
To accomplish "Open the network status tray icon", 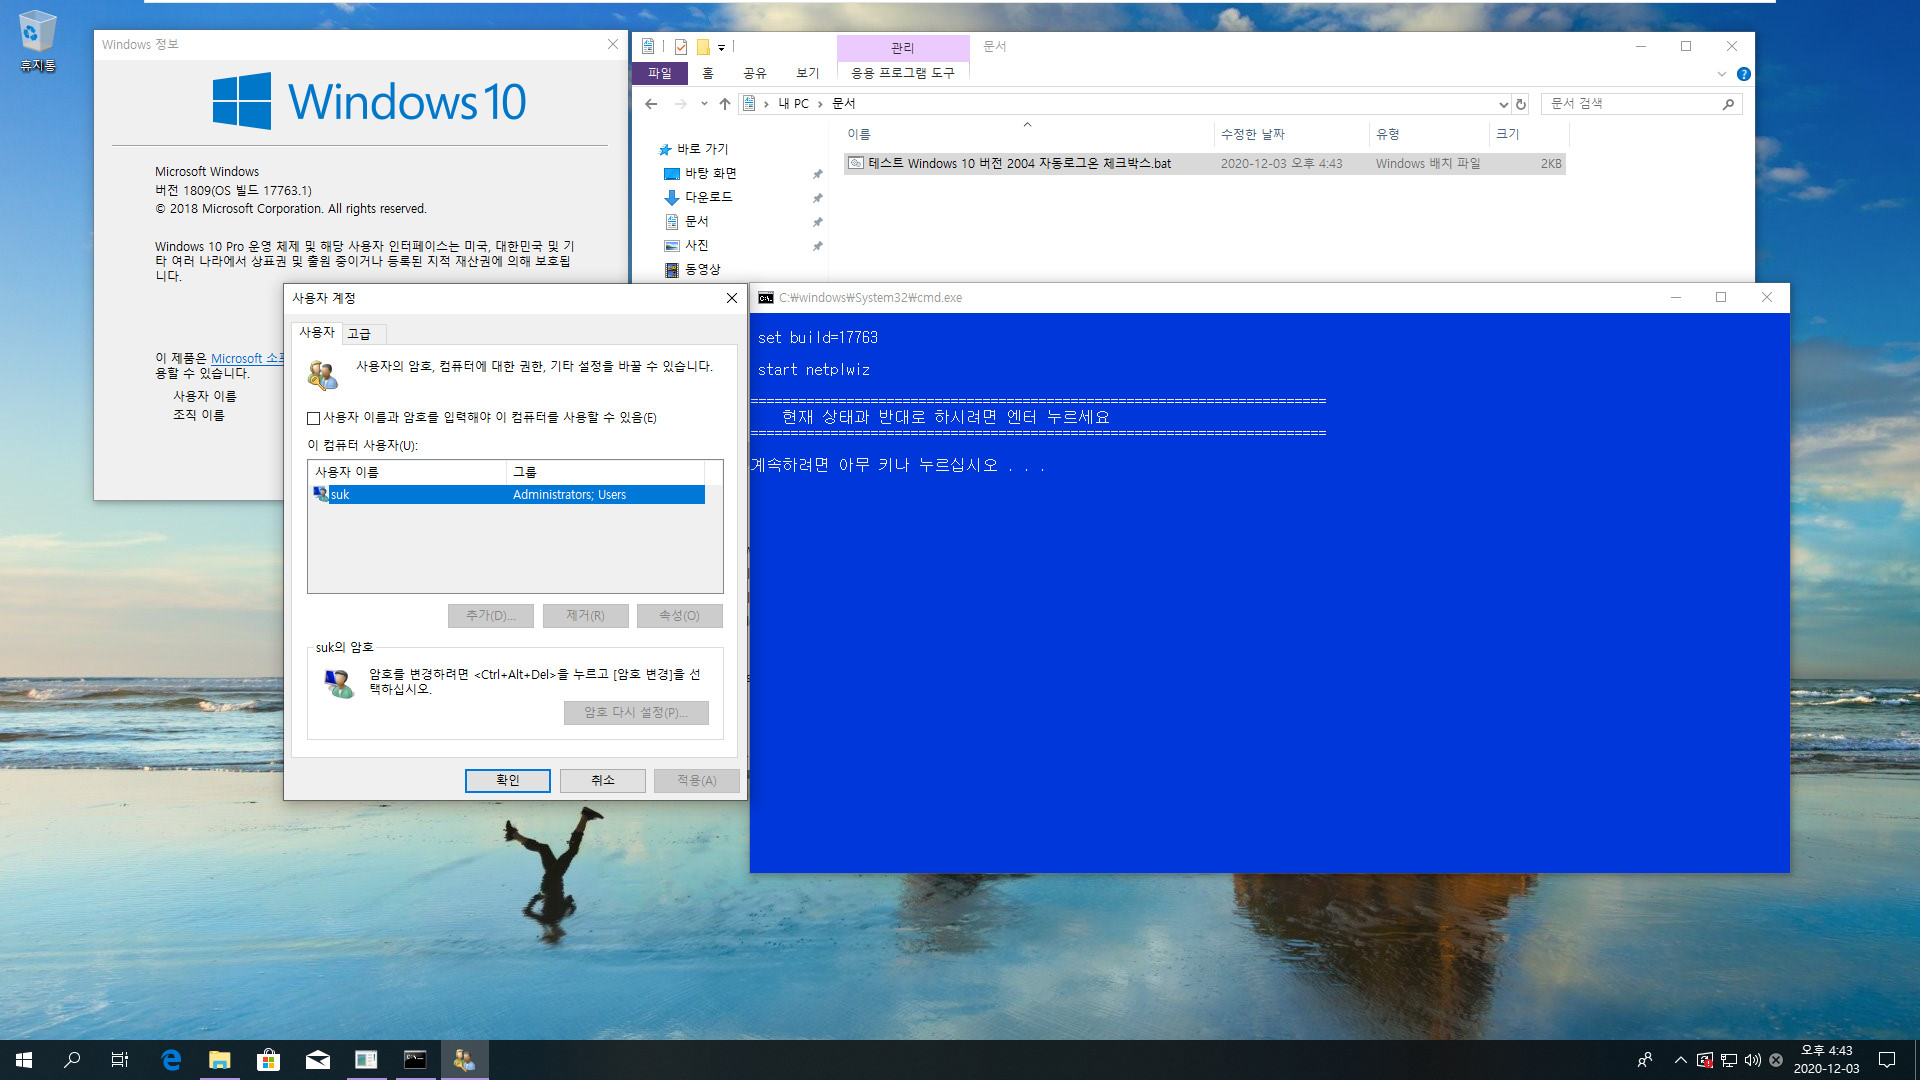I will click(1729, 1060).
